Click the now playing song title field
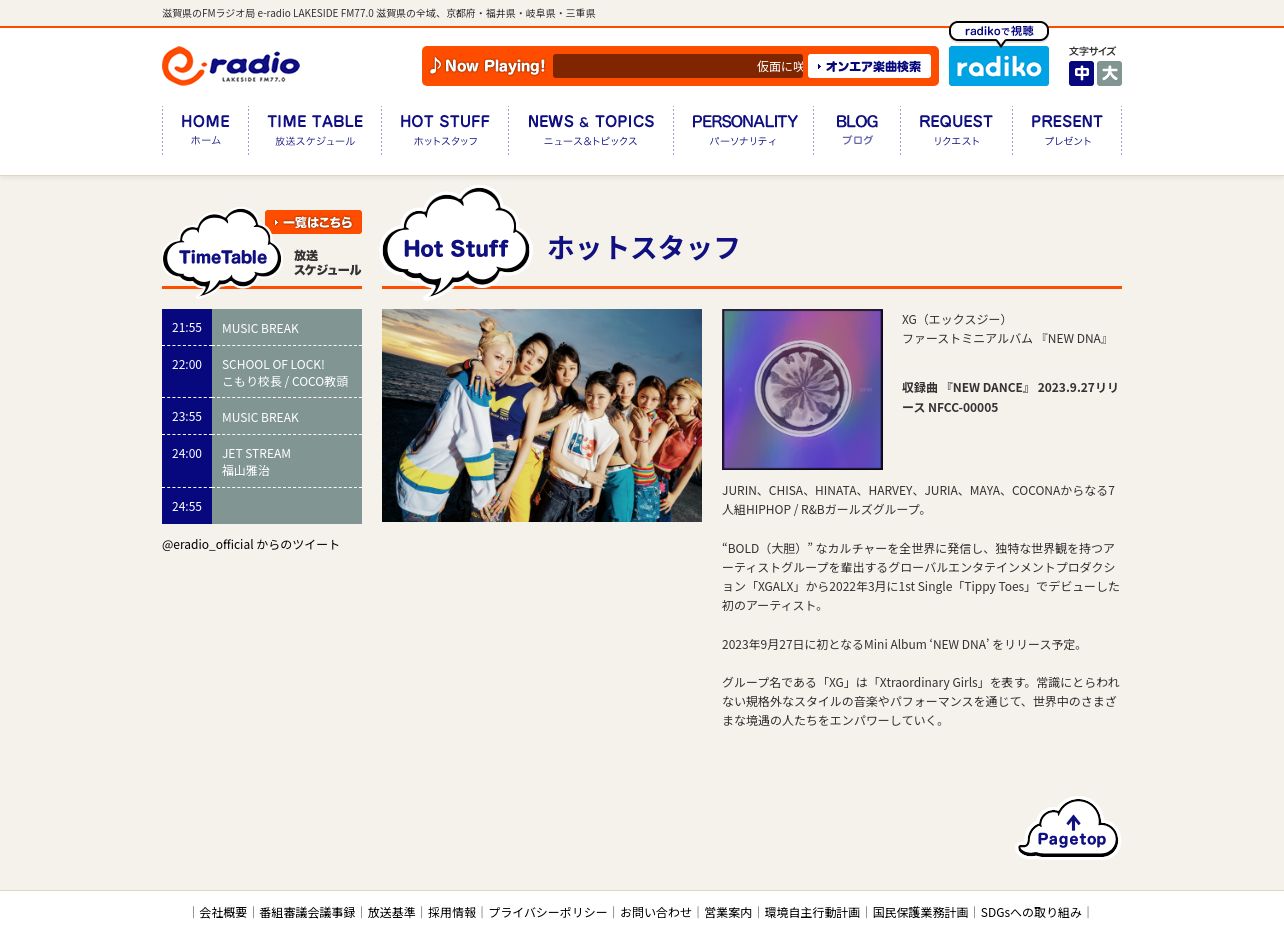This screenshot has width=1284, height=927. tap(678, 66)
